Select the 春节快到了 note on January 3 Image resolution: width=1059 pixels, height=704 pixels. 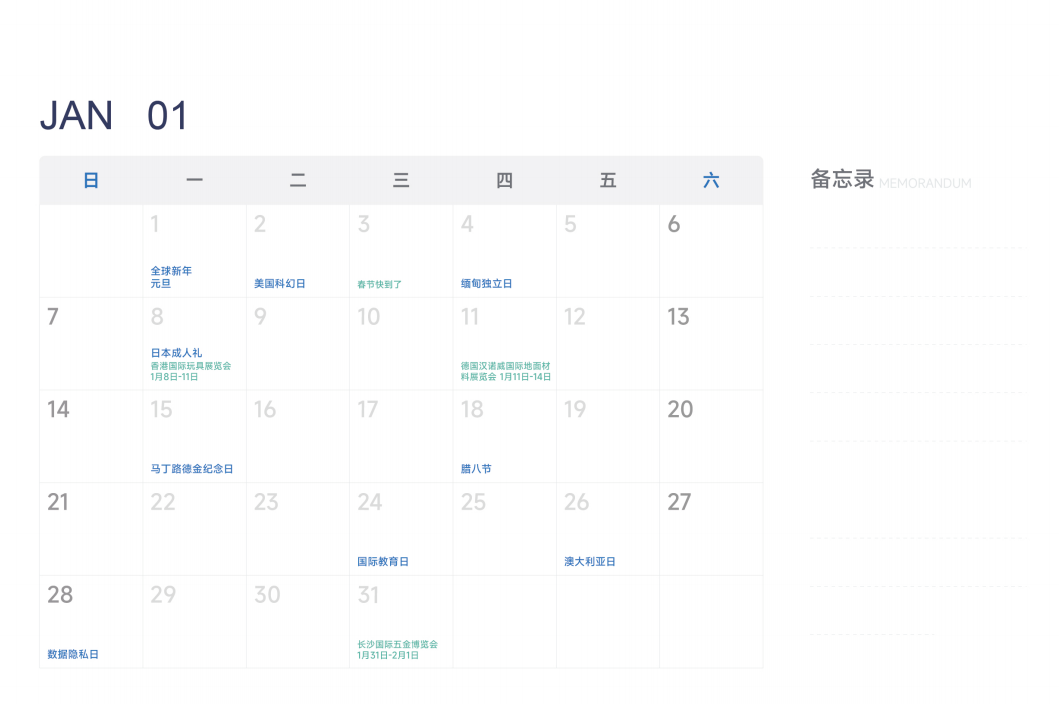[380, 285]
